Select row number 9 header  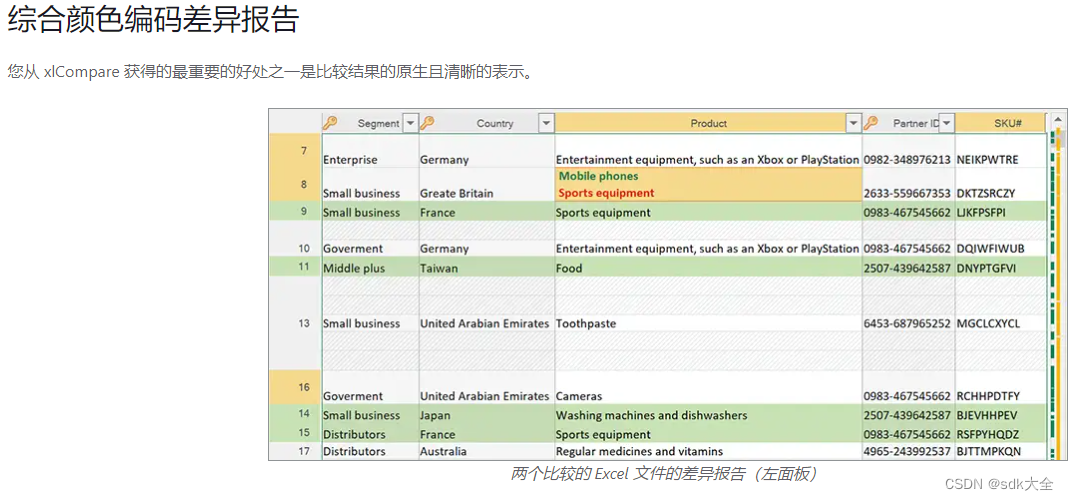(295, 211)
